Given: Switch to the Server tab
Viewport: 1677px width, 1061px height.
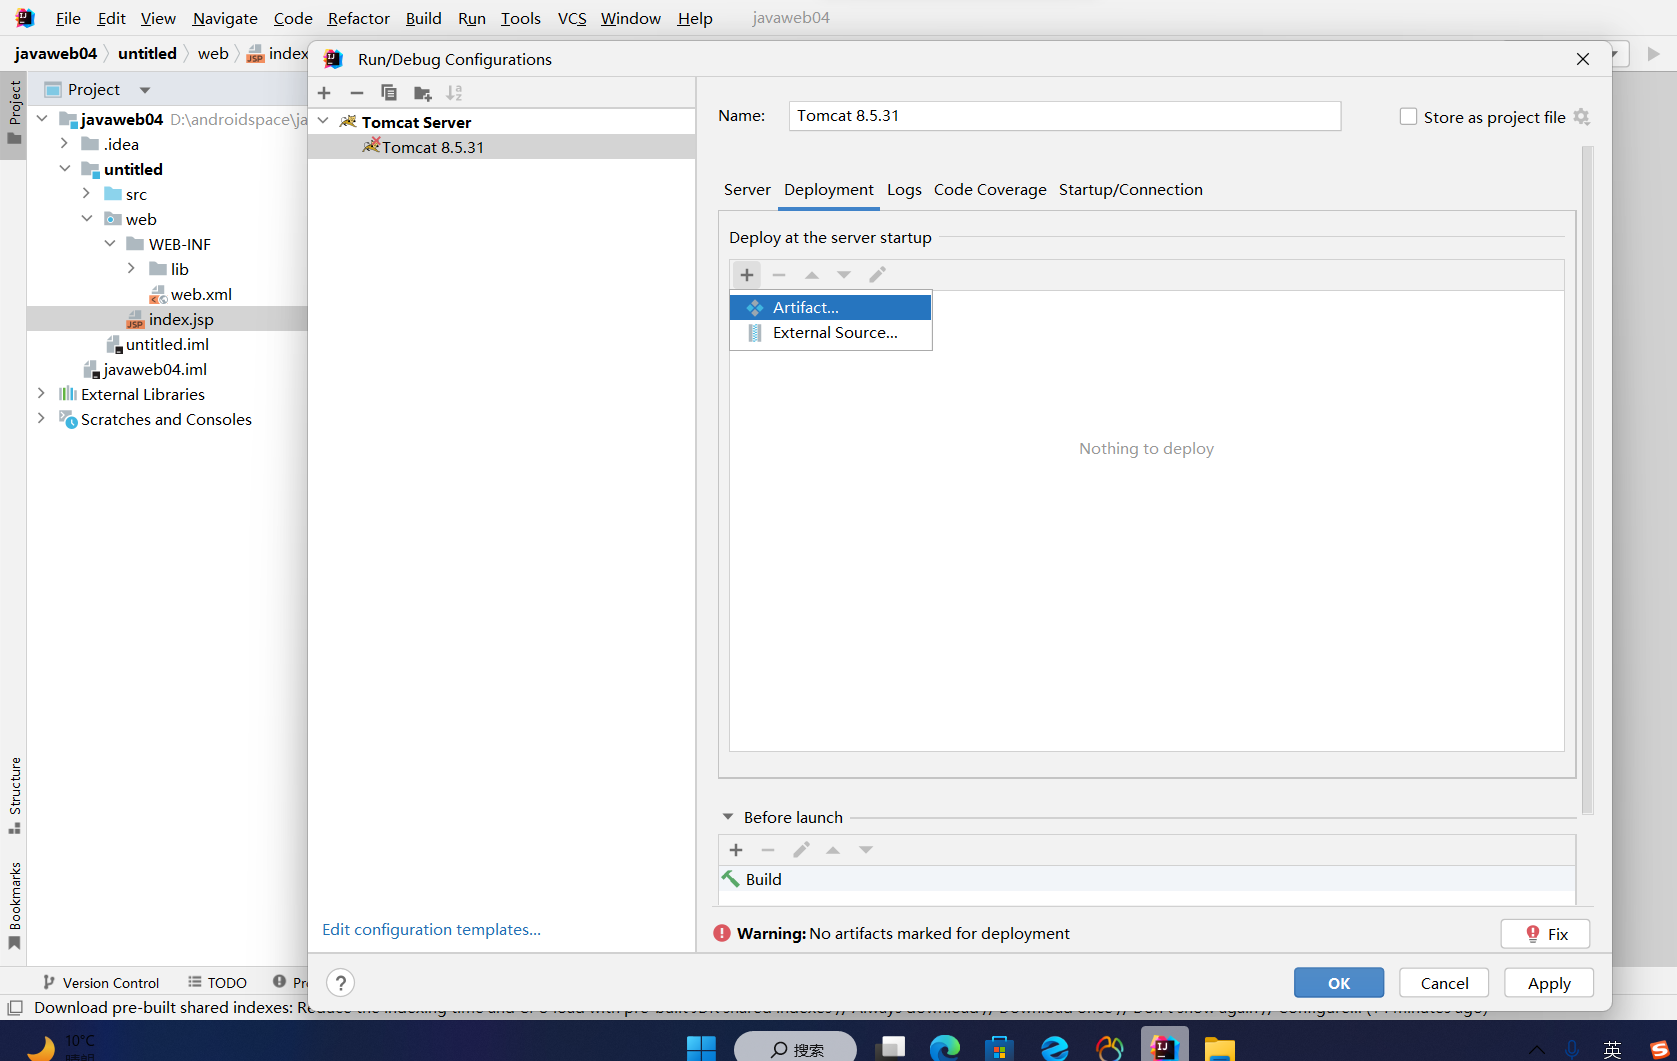Looking at the screenshot, I should (747, 190).
